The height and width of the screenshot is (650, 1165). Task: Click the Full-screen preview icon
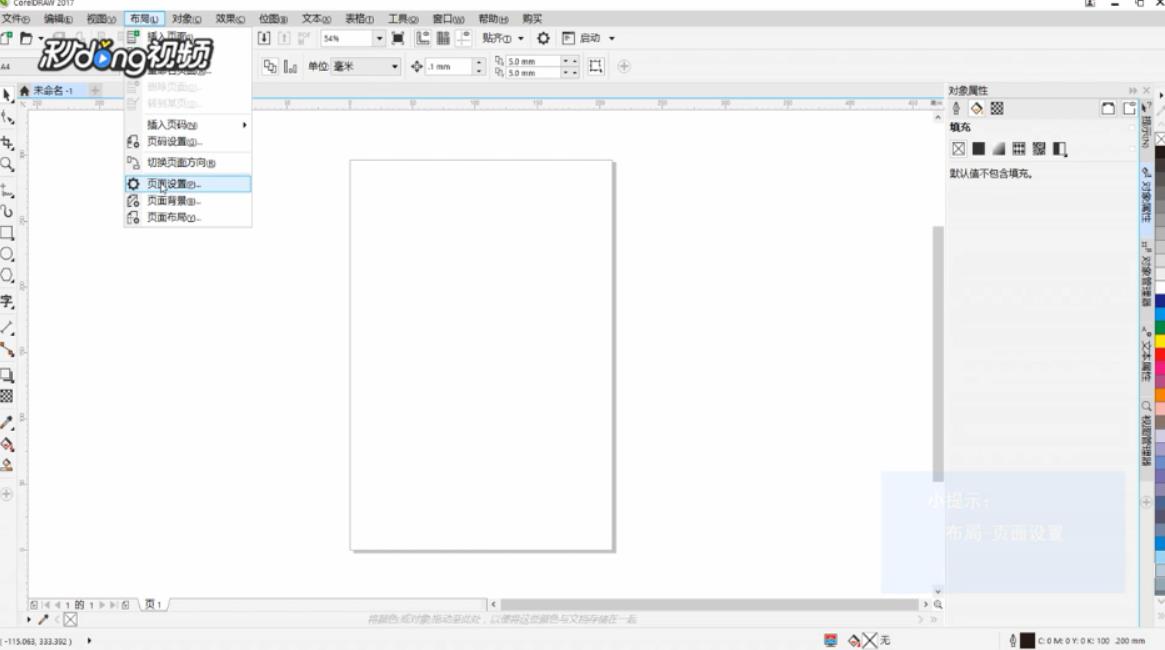398,38
